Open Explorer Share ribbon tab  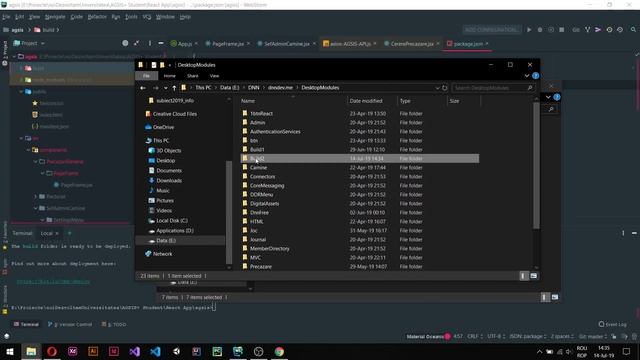193,76
